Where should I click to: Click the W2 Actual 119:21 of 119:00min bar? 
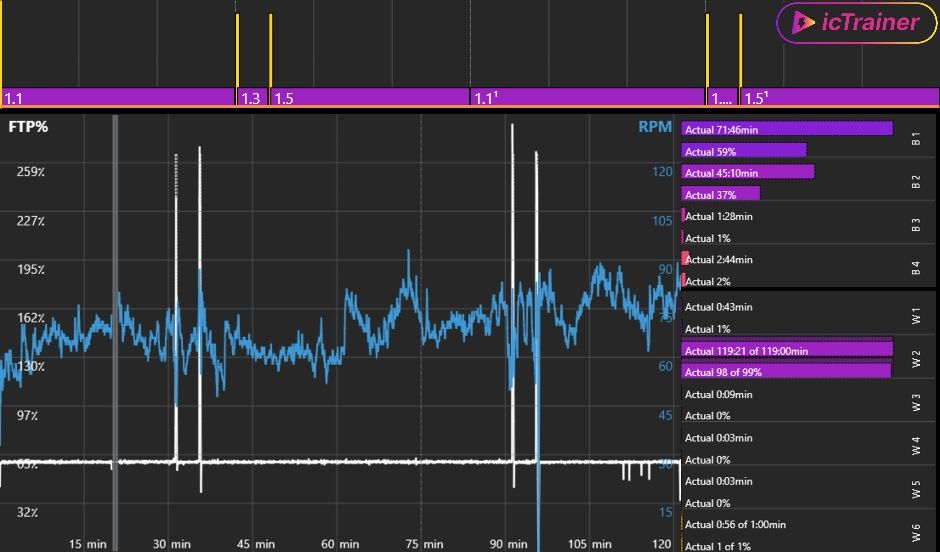(x=786, y=350)
